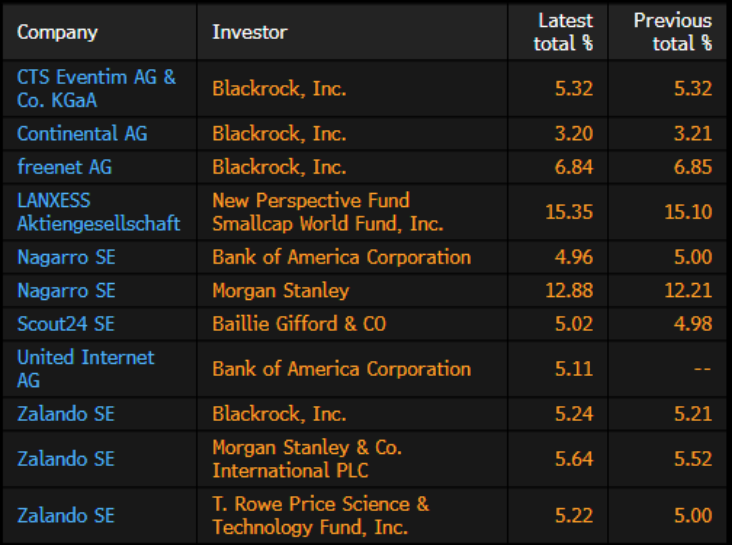Image resolution: width=732 pixels, height=545 pixels.
Task: Click the 4.98 previous total value
Action: [x=693, y=324]
